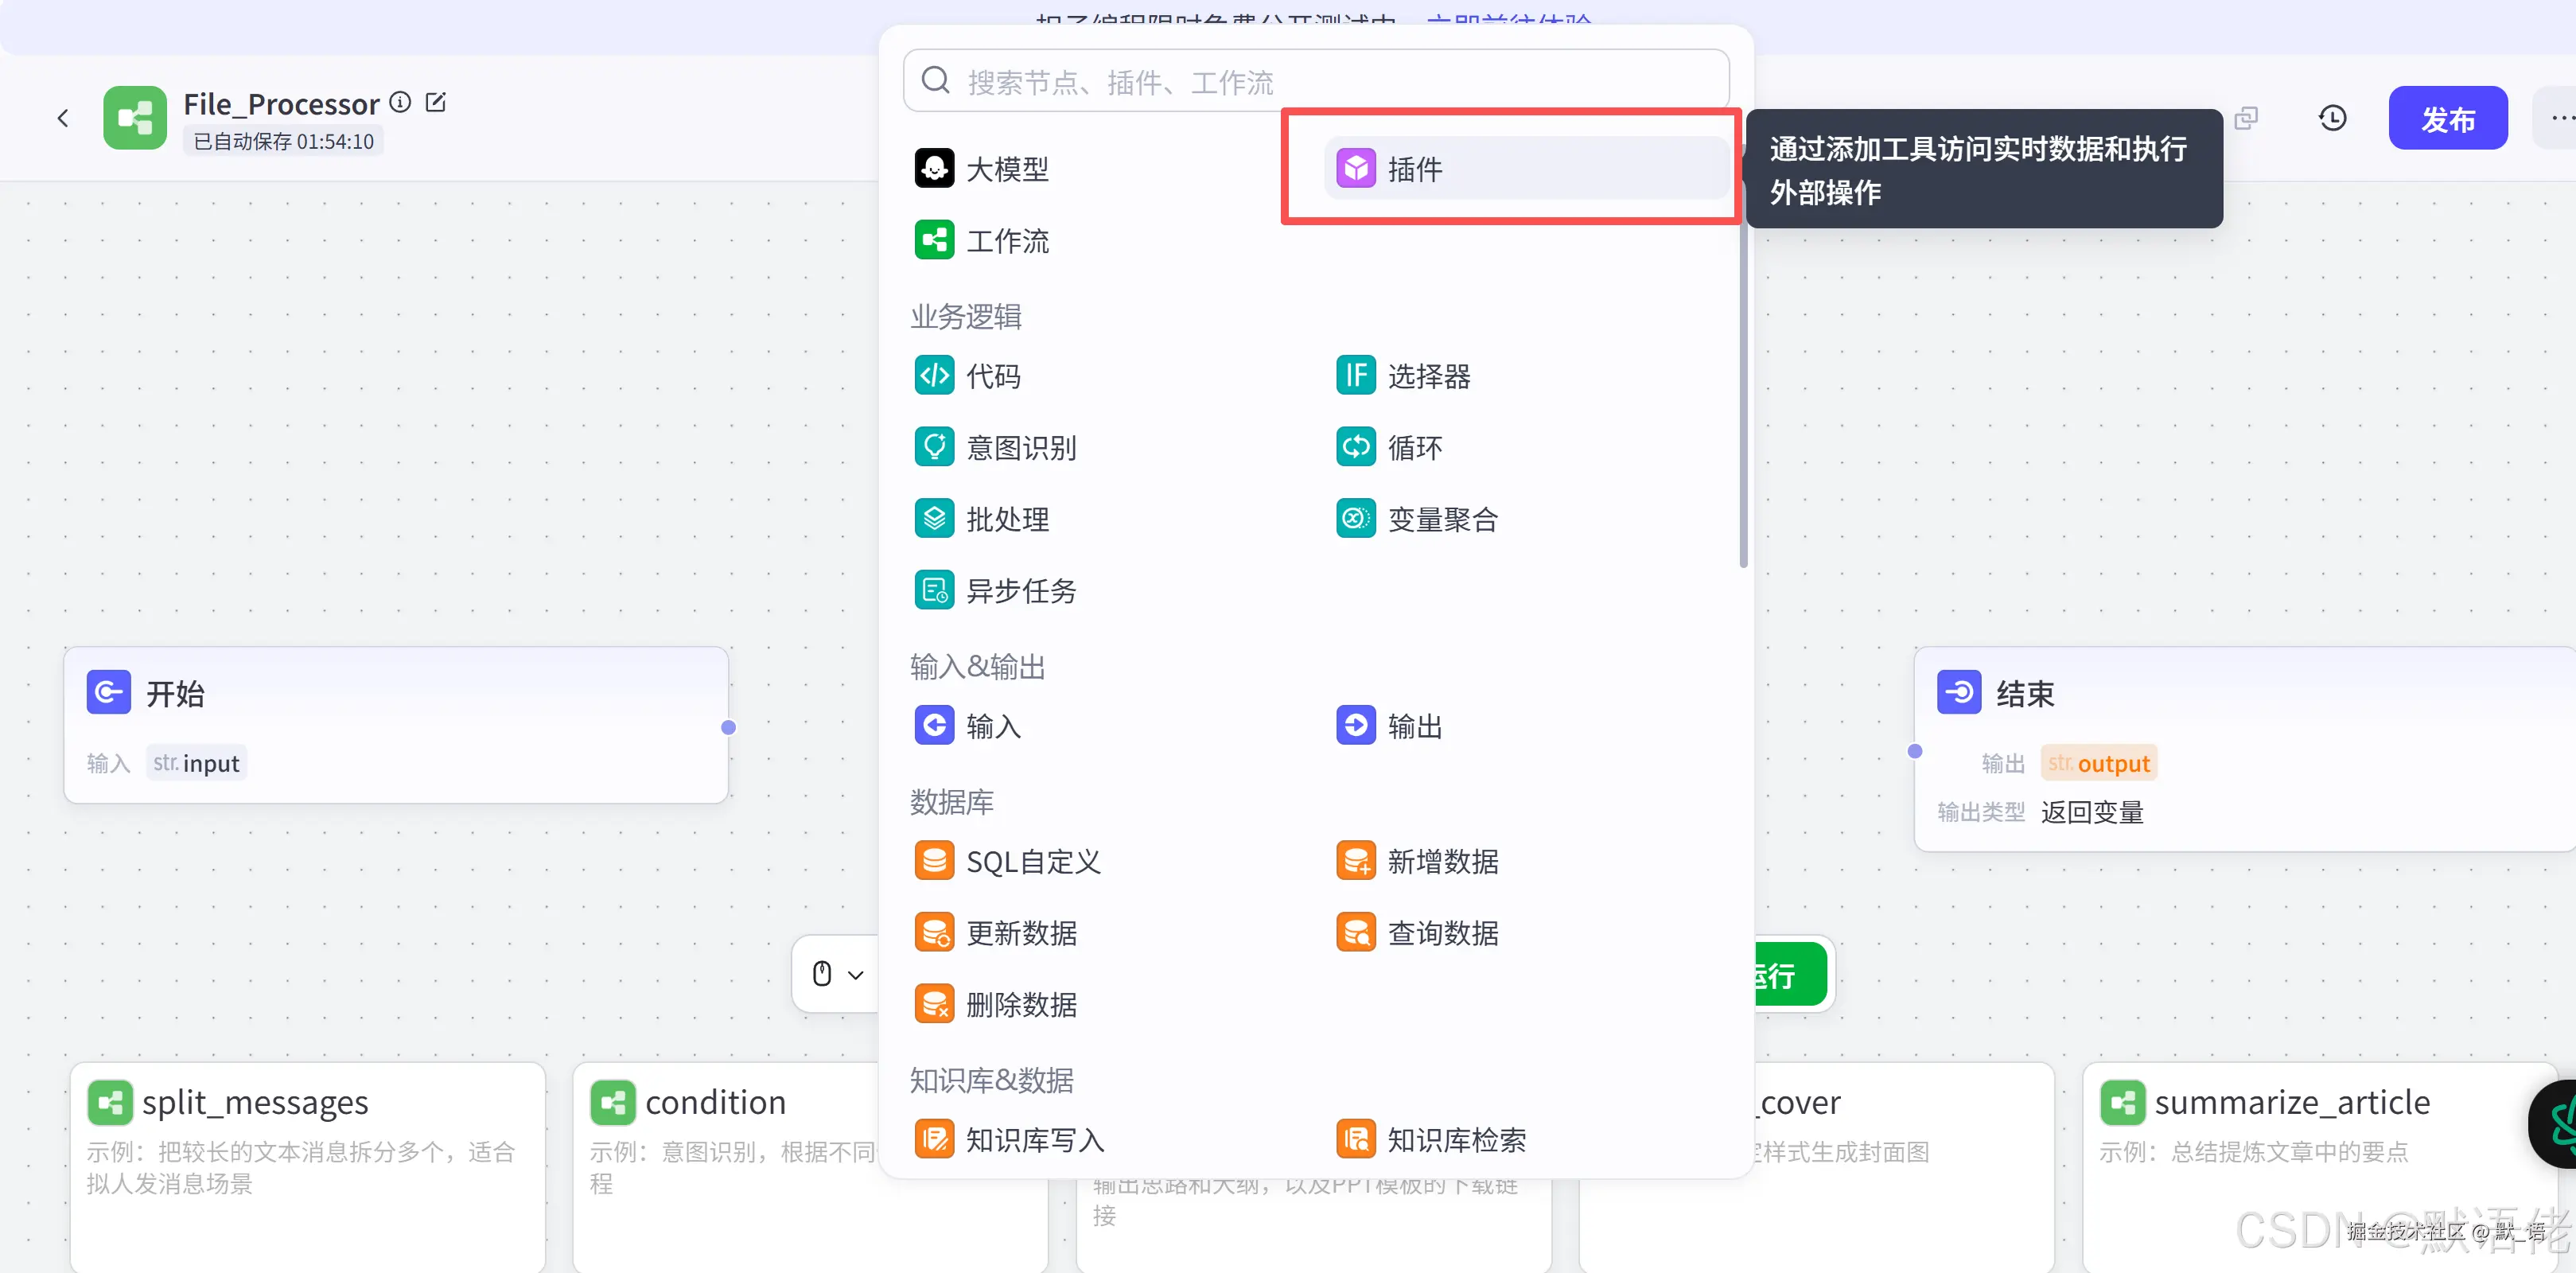Select the 代码 code node
The height and width of the screenshot is (1273, 2576).
(993, 375)
